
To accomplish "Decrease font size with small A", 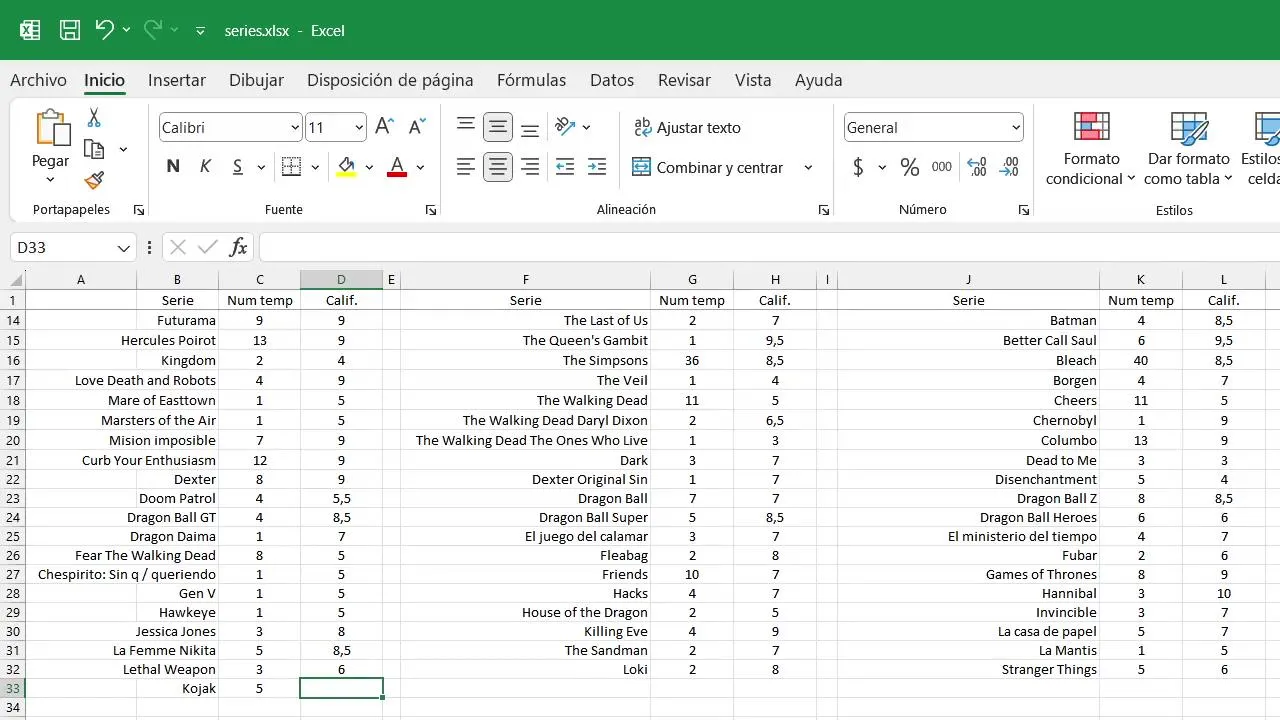I will 418,127.
